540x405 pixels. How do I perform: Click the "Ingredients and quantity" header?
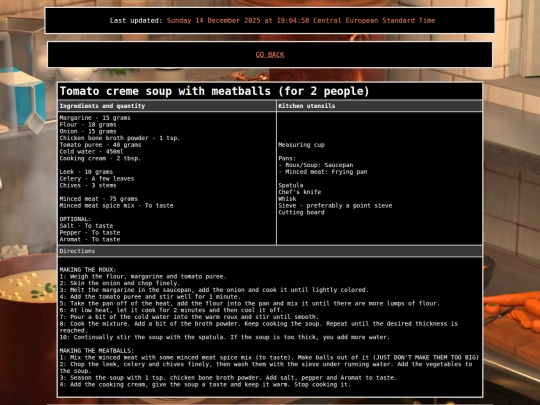click(102, 106)
